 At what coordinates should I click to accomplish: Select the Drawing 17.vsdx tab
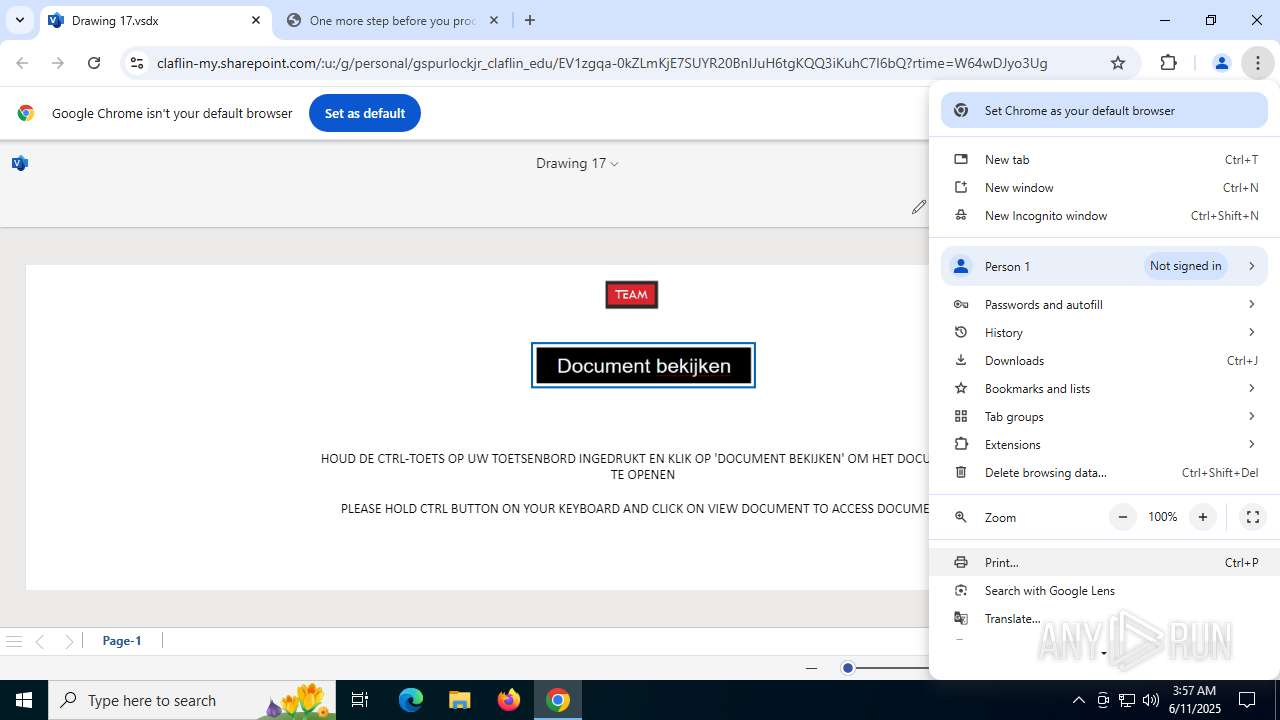(x=156, y=20)
